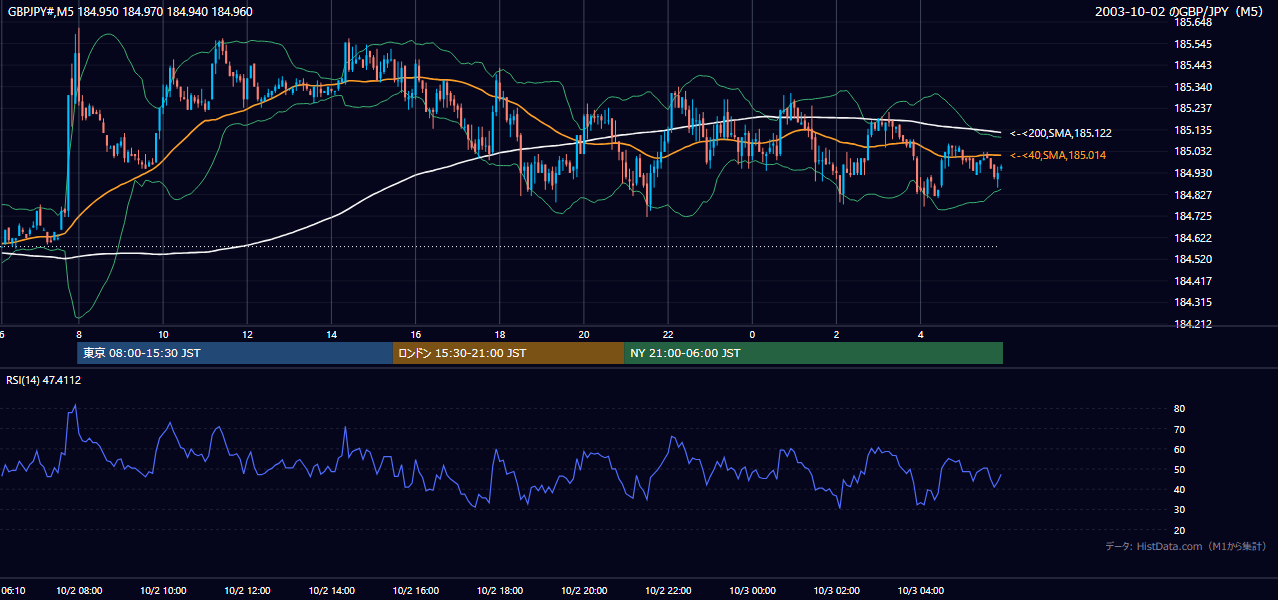Click the 06:10 bottom timeline label
Viewport: 1278px width, 600px height.
[x=13, y=591]
